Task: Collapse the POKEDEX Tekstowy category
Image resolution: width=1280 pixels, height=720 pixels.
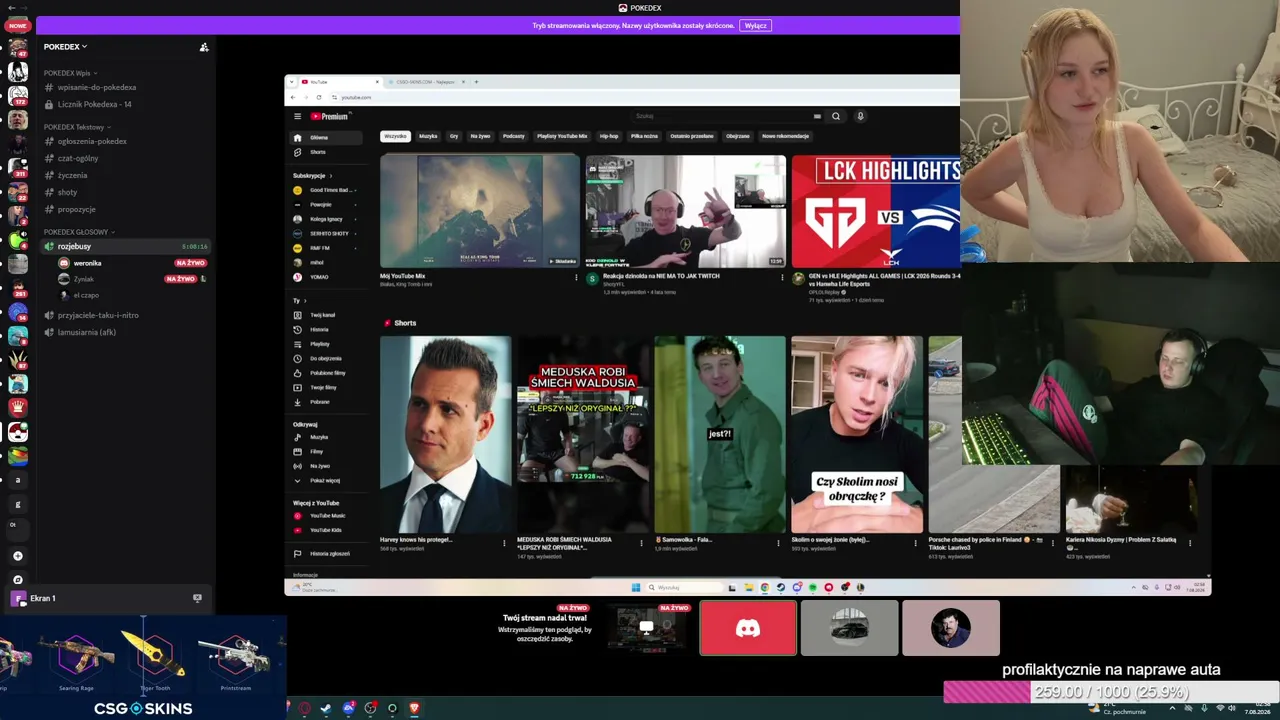Action: pyautogui.click(x=77, y=127)
